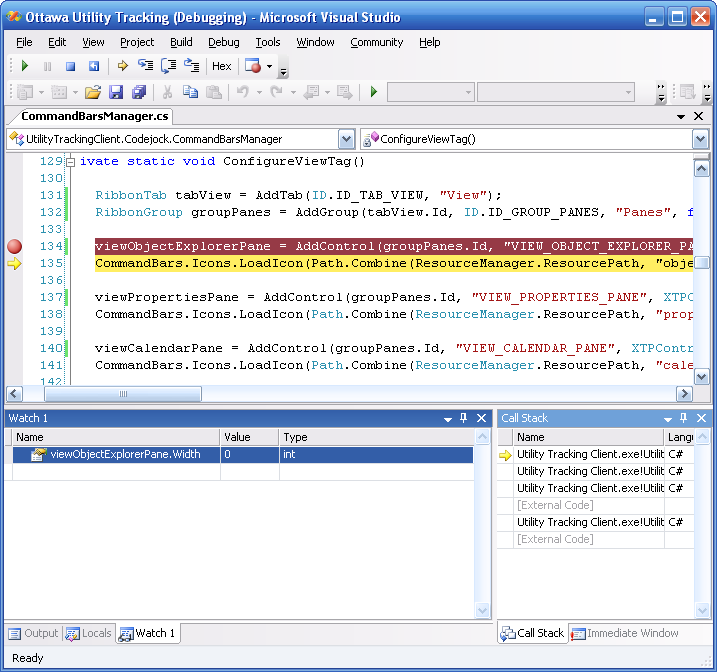717x672 pixels.
Task: Save the file with floppy icon
Action: [116, 92]
